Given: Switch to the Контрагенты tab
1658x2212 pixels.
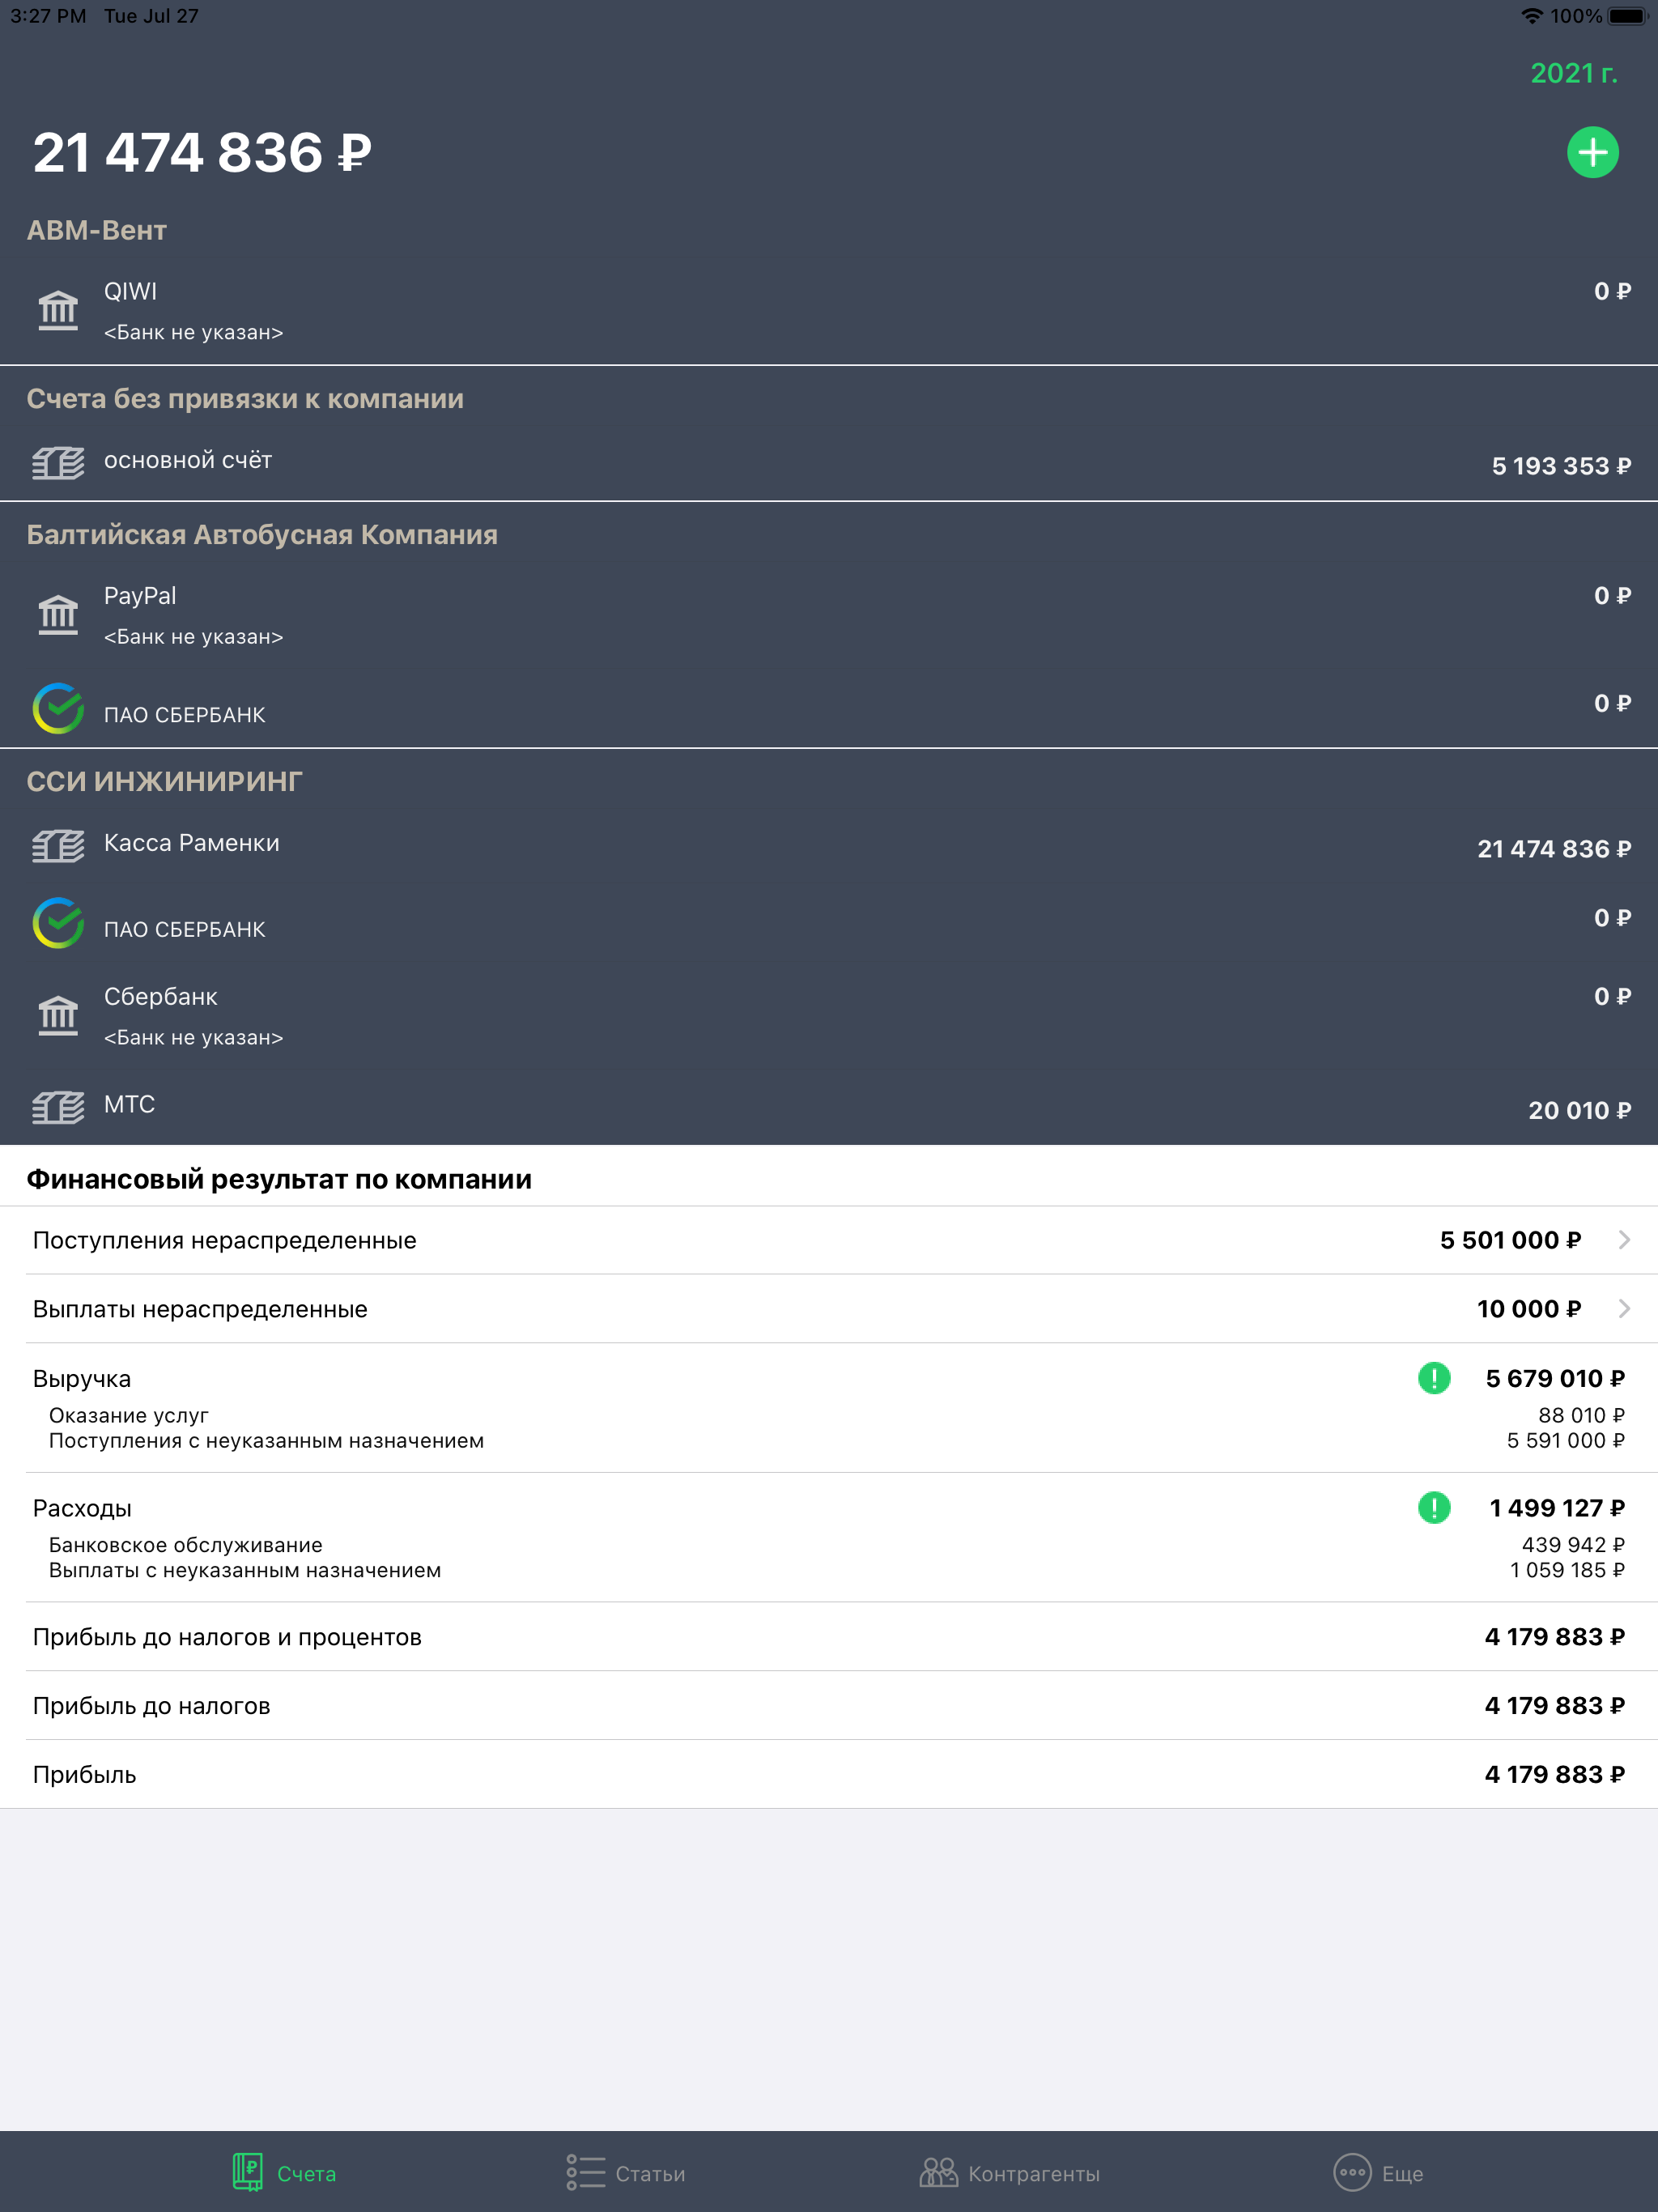Looking at the screenshot, I should 1009,2173.
